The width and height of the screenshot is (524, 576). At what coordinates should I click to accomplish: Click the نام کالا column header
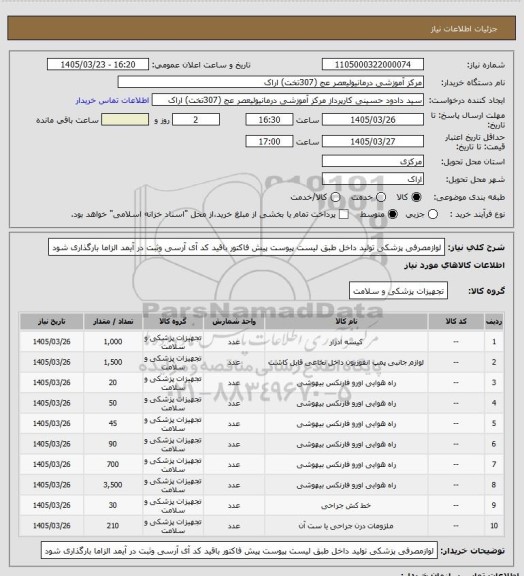[346, 321]
